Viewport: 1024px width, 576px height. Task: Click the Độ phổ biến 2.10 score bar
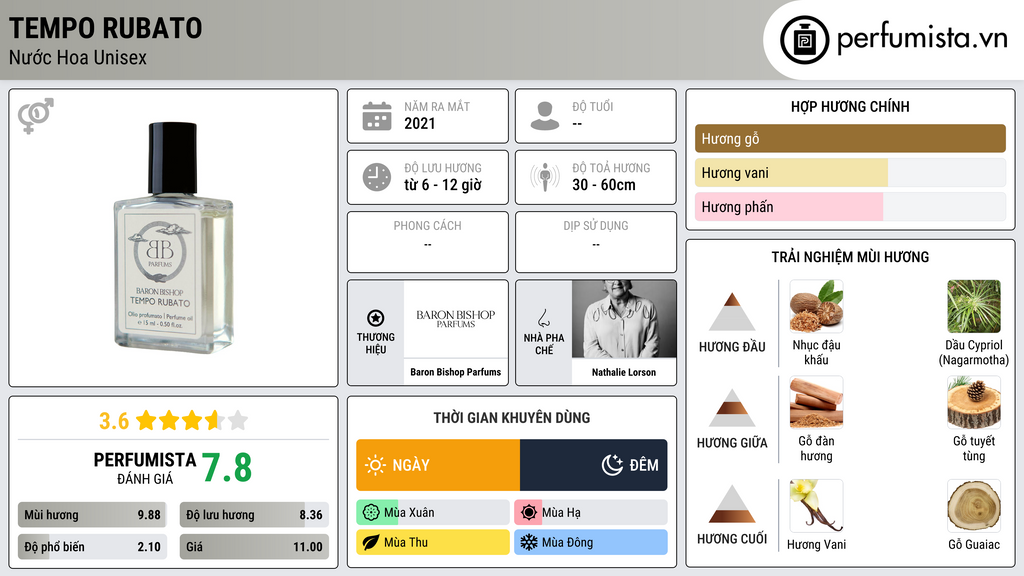tap(92, 547)
